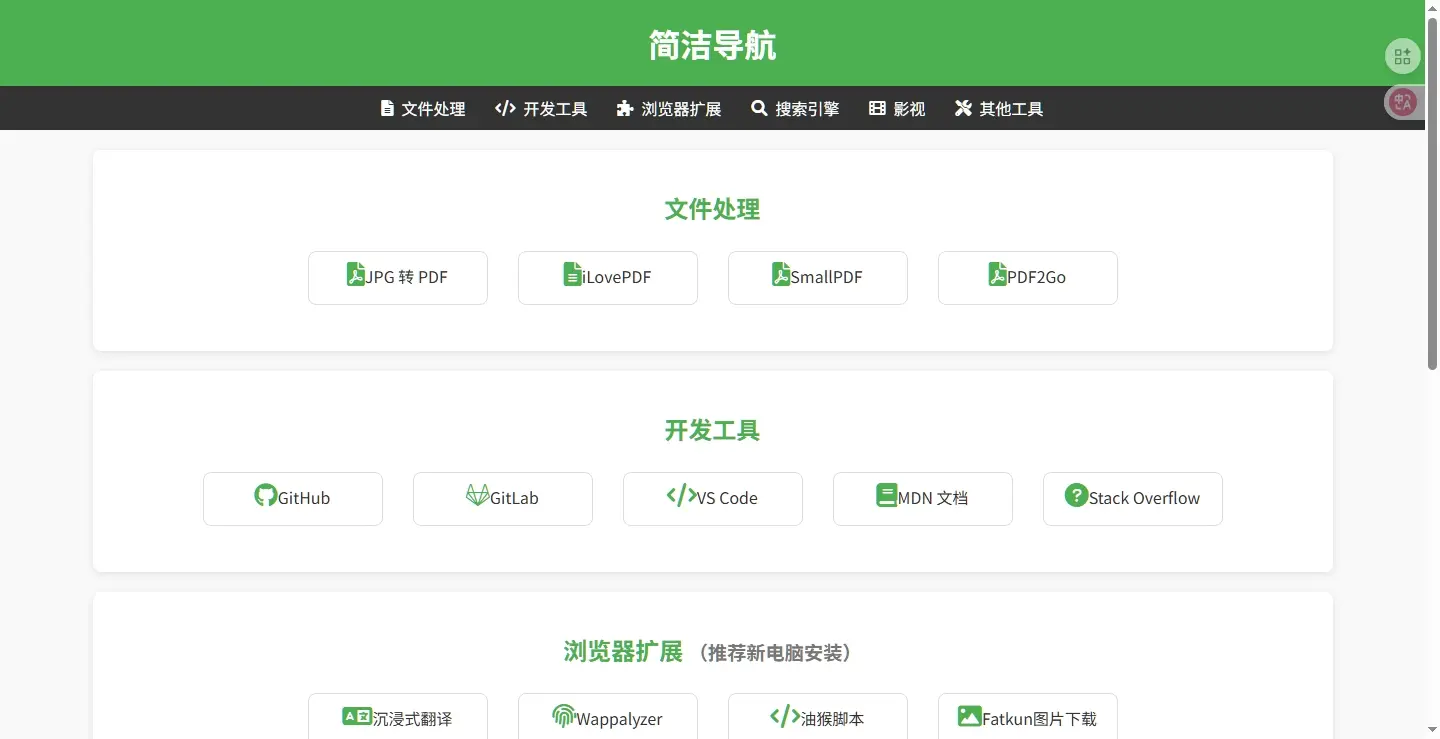Open the GitHub link
Screen dimensions: 1440x739
(x=293, y=498)
